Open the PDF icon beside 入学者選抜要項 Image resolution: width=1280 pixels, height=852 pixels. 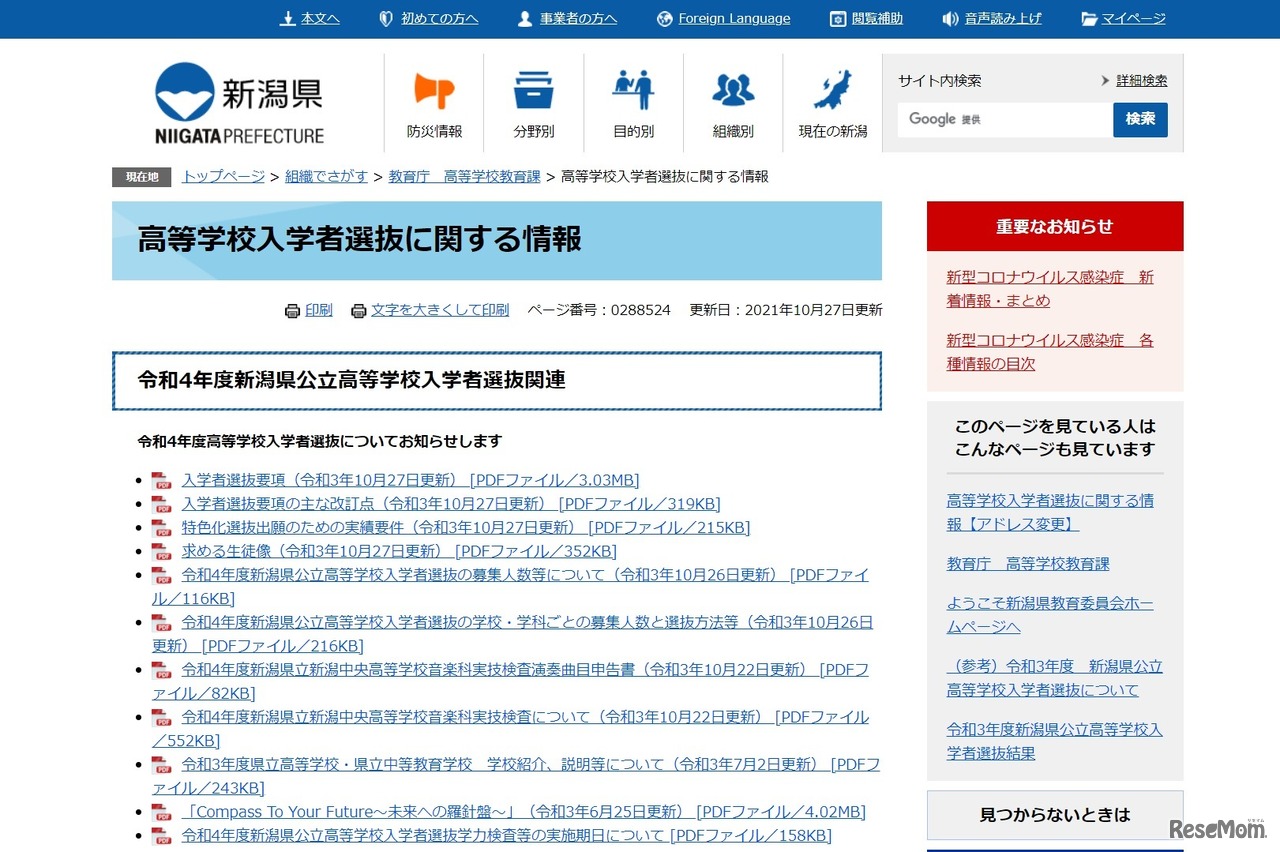161,479
